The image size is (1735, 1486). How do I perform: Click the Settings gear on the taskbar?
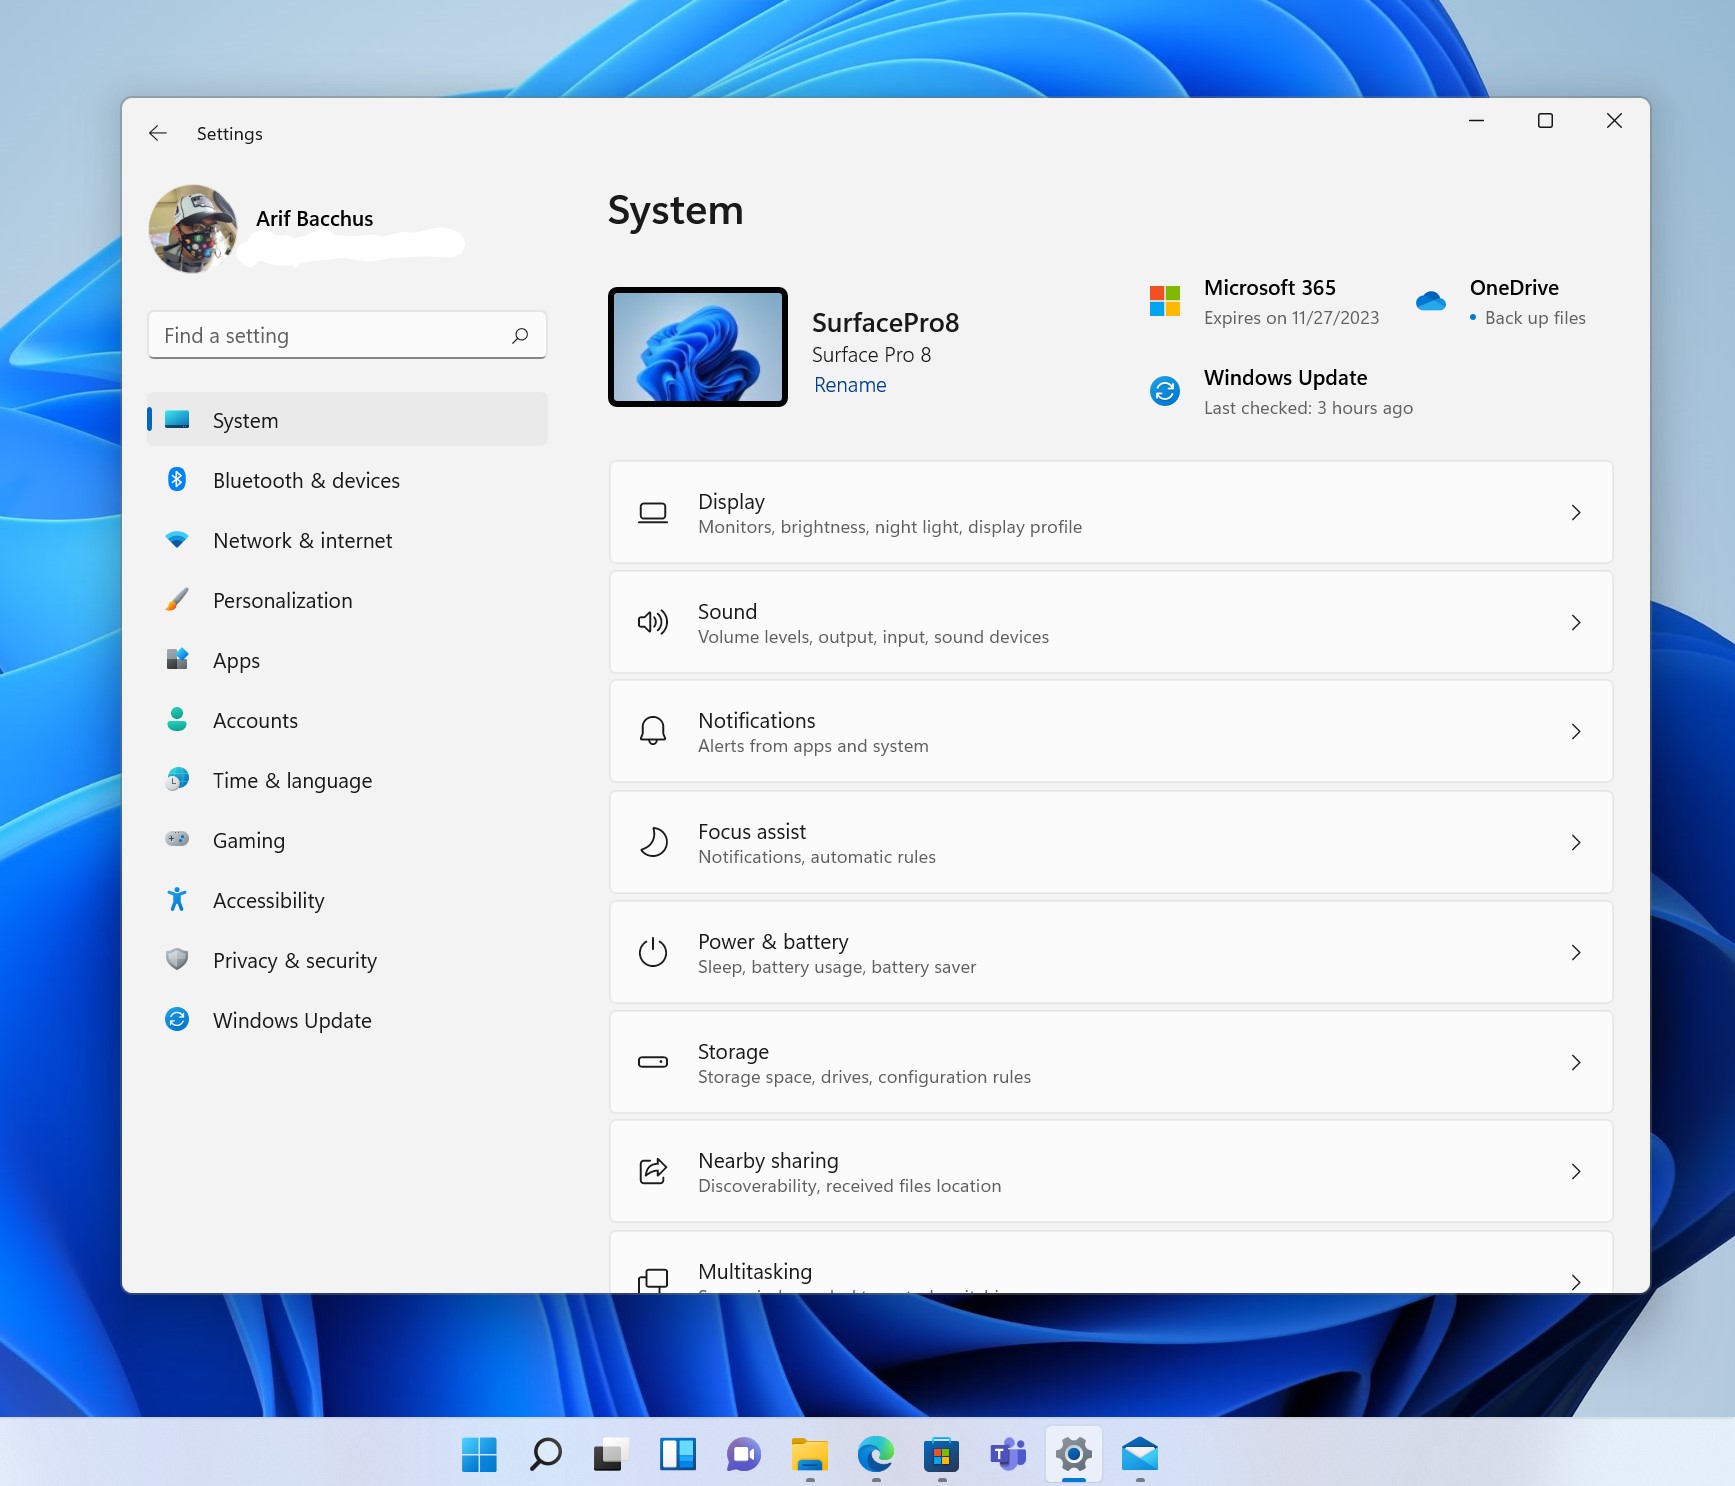(x=1074, y=1454)
